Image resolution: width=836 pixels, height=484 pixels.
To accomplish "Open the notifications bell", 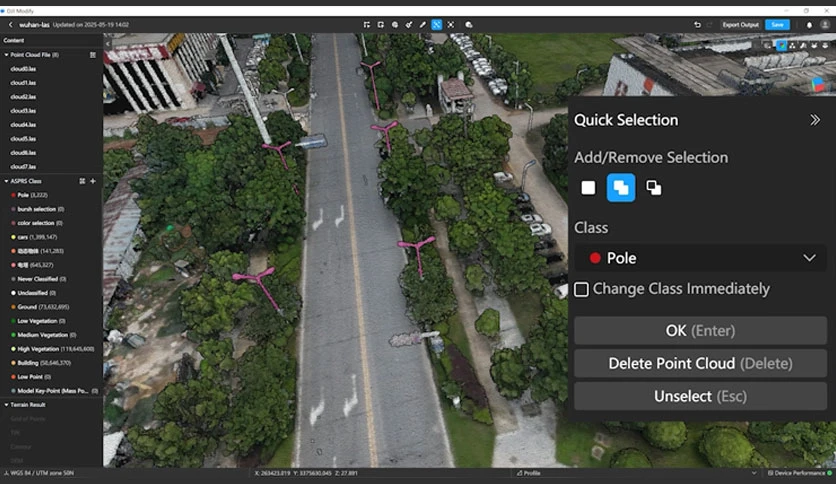I will [x=809, y=25].
